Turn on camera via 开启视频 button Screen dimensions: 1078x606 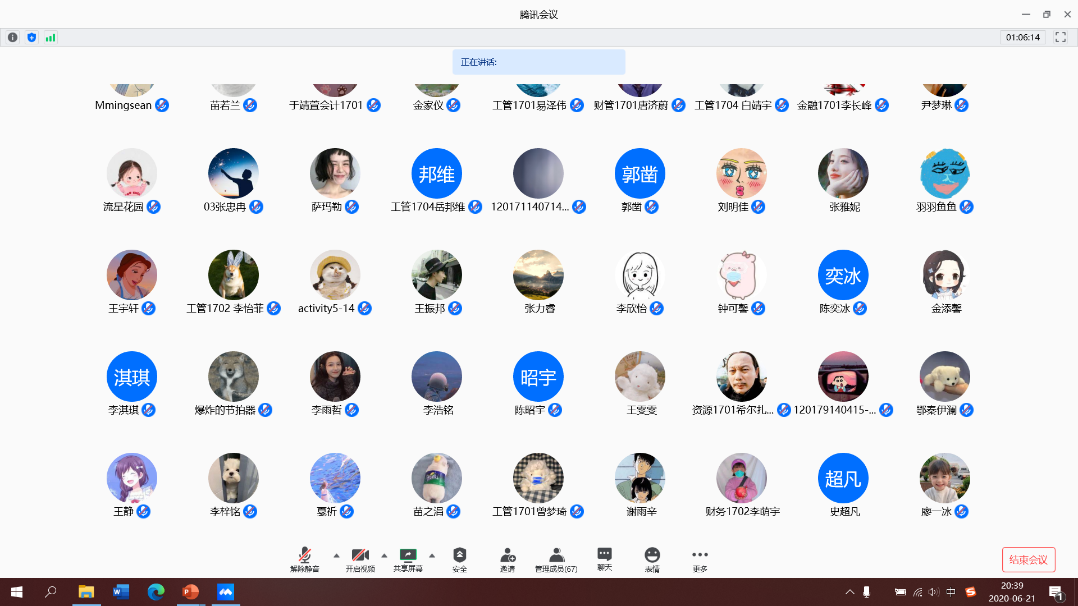pyautogui.click(x=360, y=558)
